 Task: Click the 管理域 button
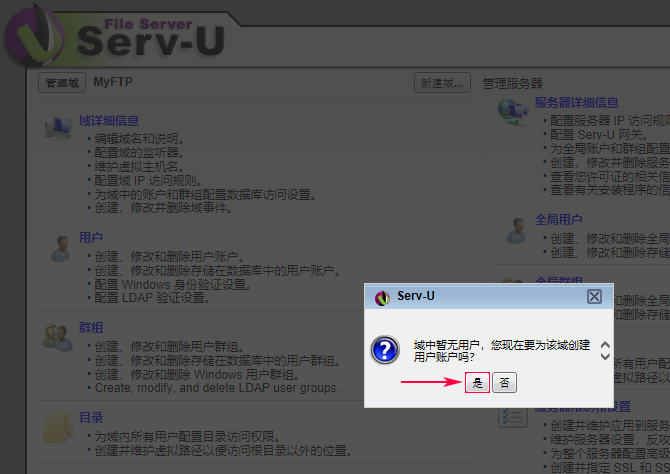tap(62, 82)
